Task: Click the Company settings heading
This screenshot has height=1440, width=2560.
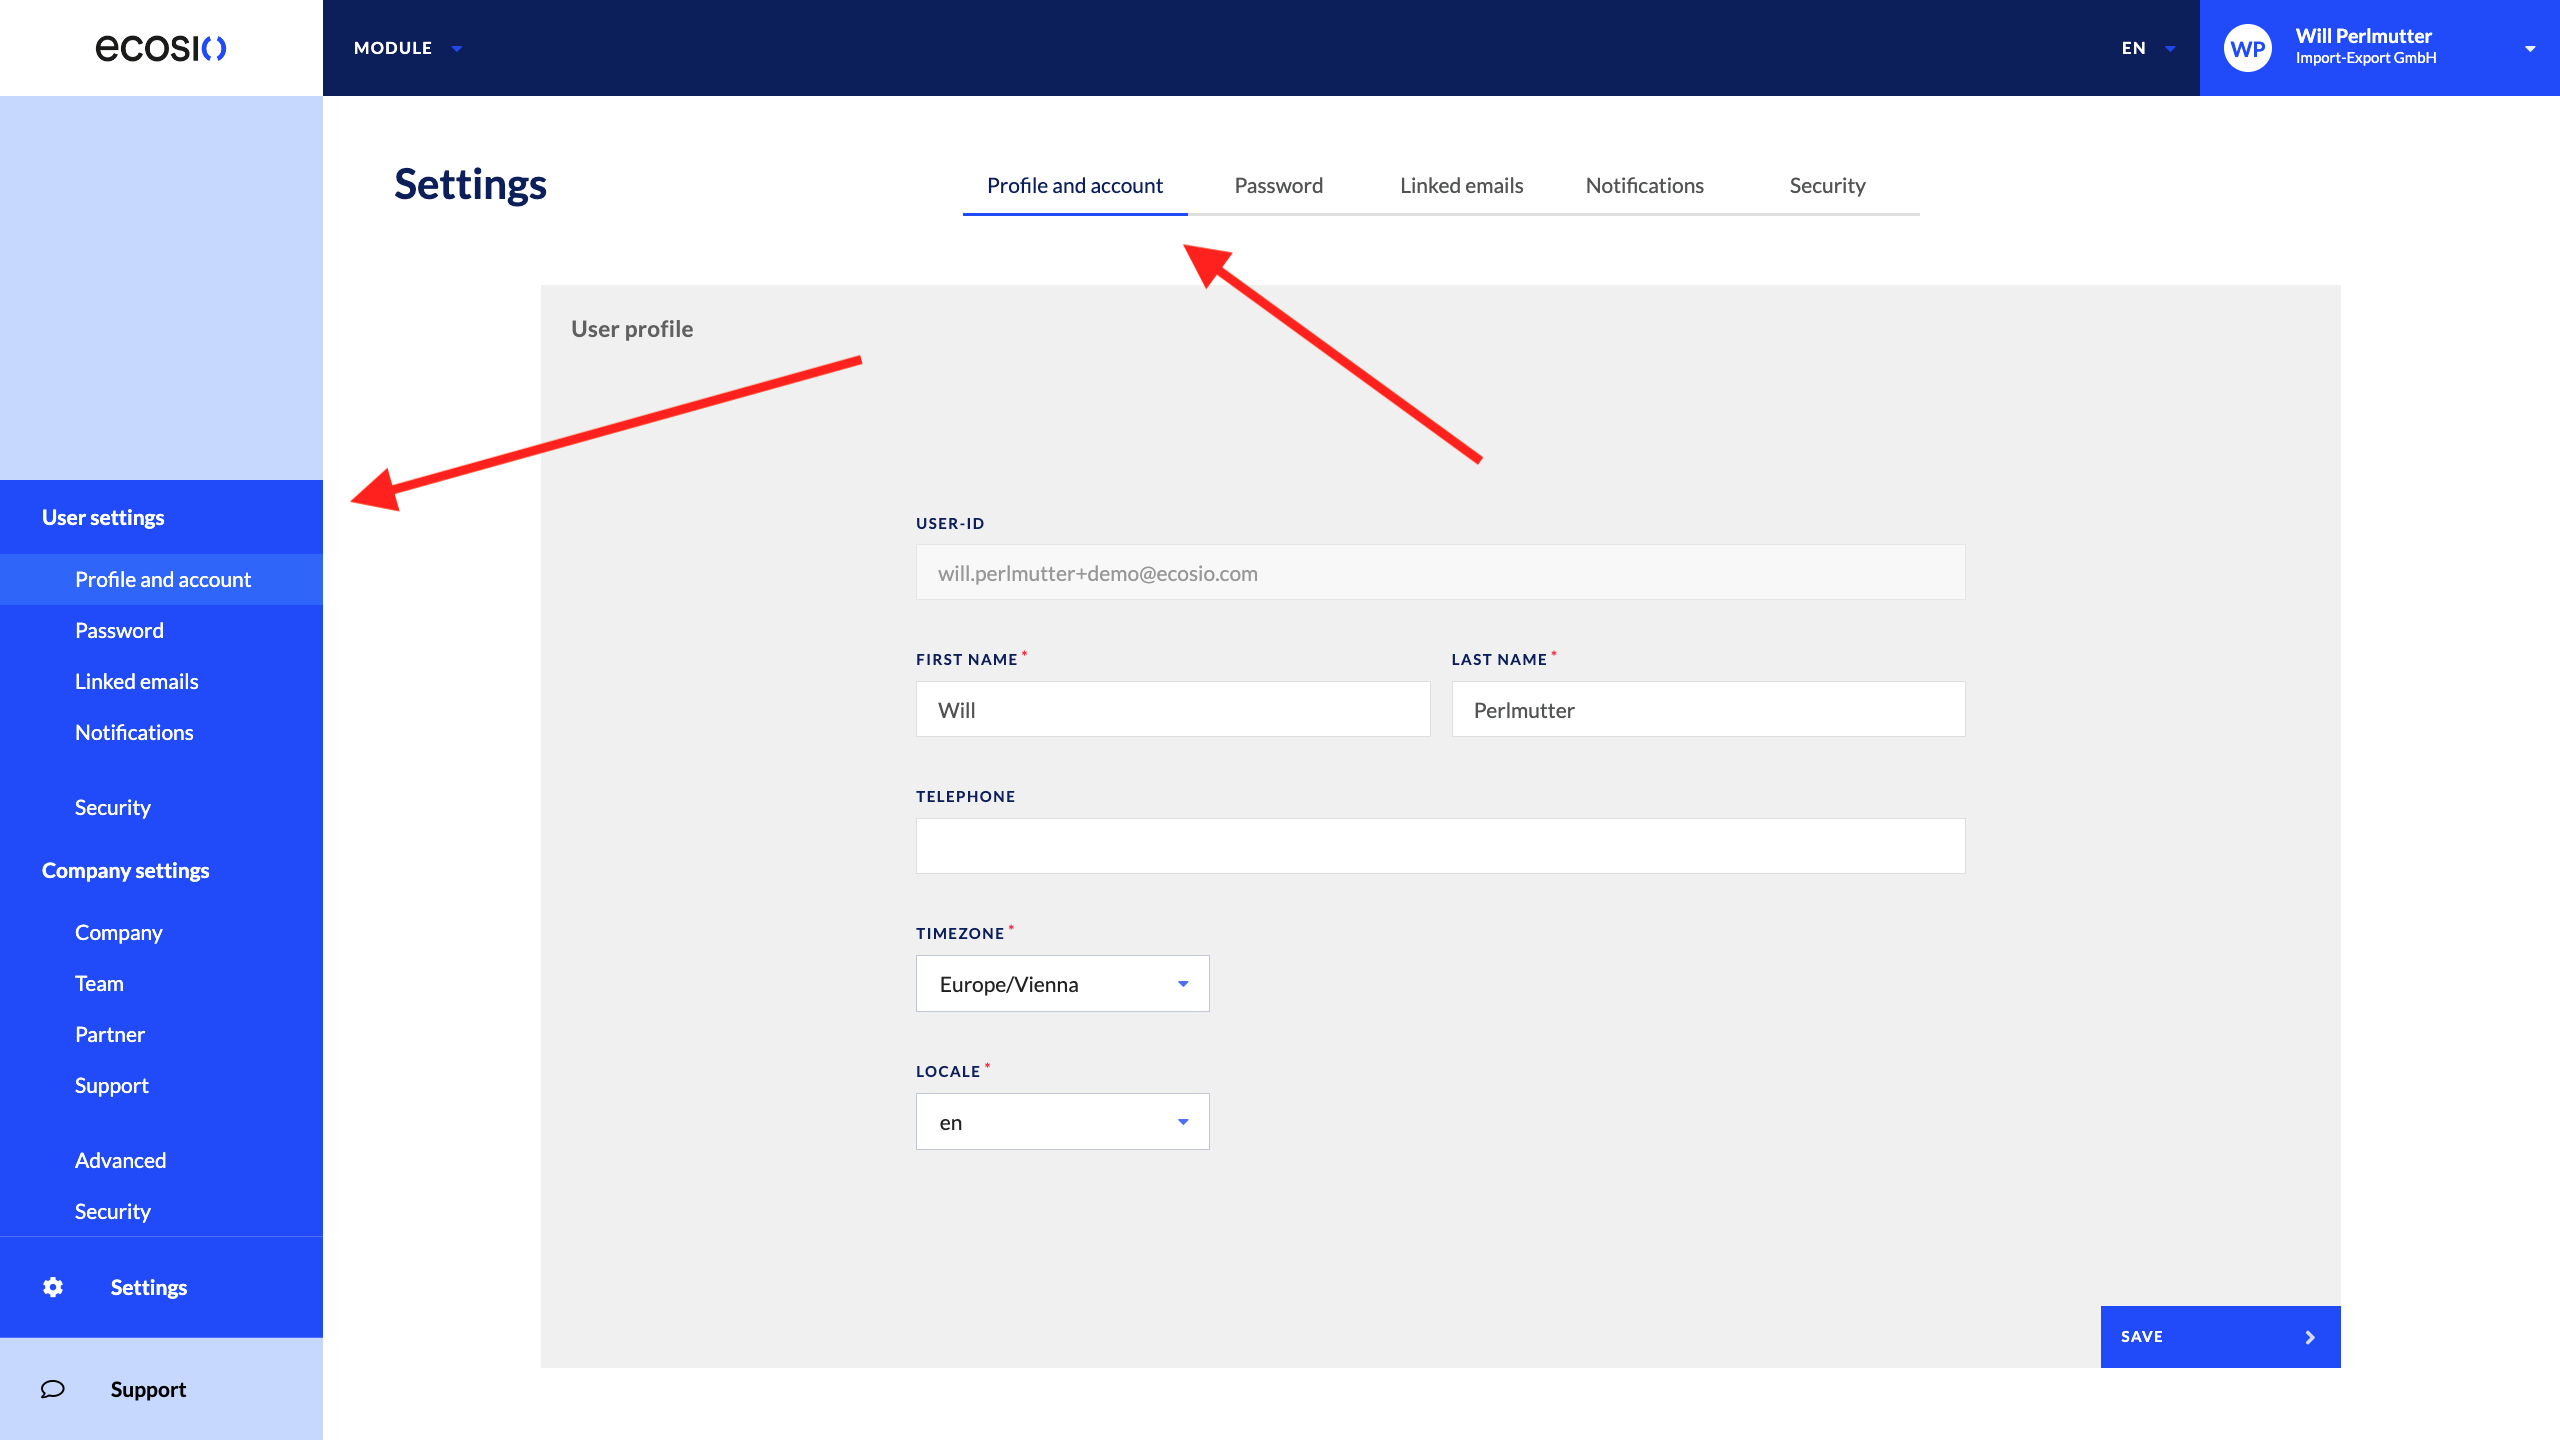Action: pos(125,871)
